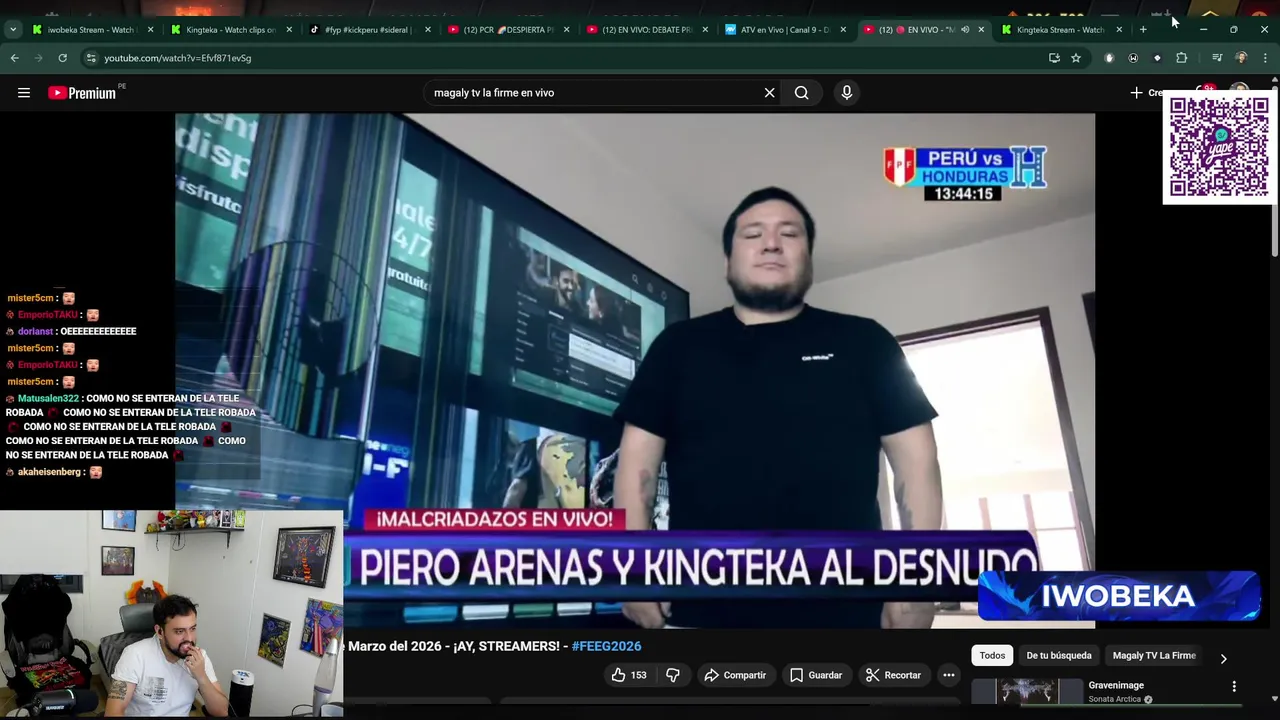Open Chrome profile avatar in toolbar
This screenshot has width=1280, height=720.
click(1241, 58)
